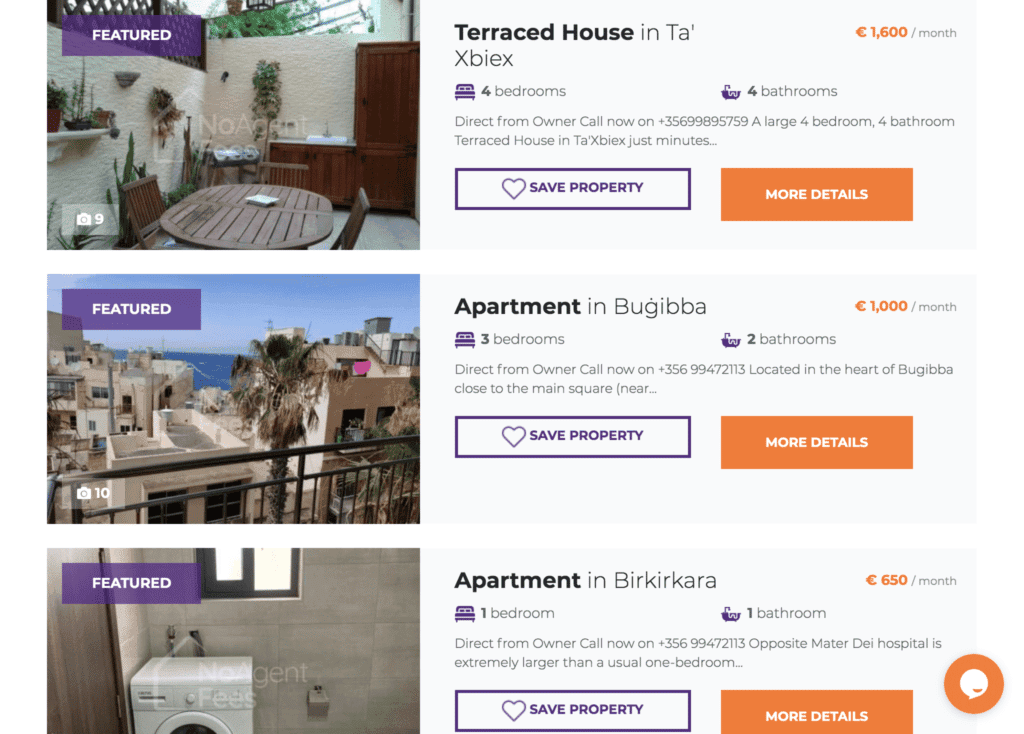The image size is (1024, 734).
Task: Open the orange chat bubble widget
Action: coord(973,684)
